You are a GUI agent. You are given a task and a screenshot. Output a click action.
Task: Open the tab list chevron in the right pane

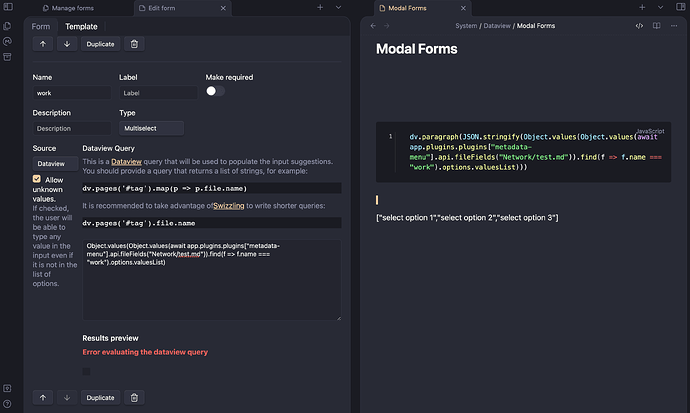(x=661, y=7)
